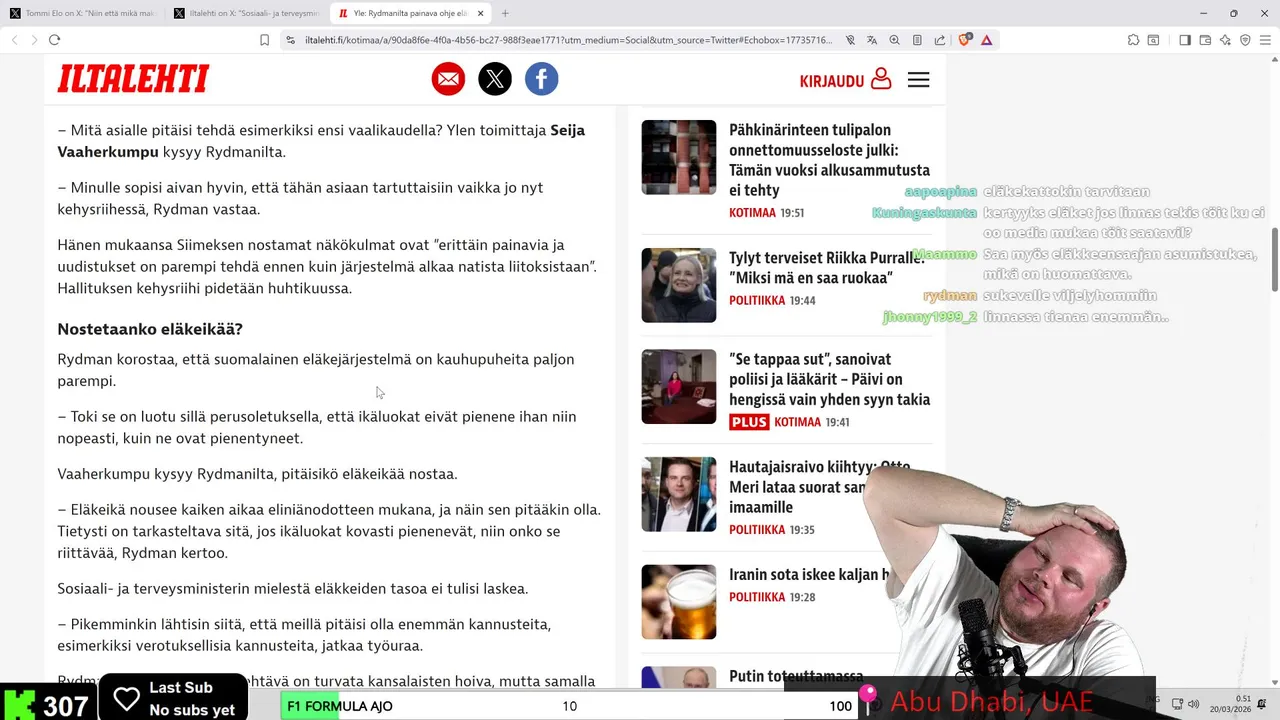Open the tab search icon in toolbar
This screenshot has height=720, width=1280.
point(1153,40)
